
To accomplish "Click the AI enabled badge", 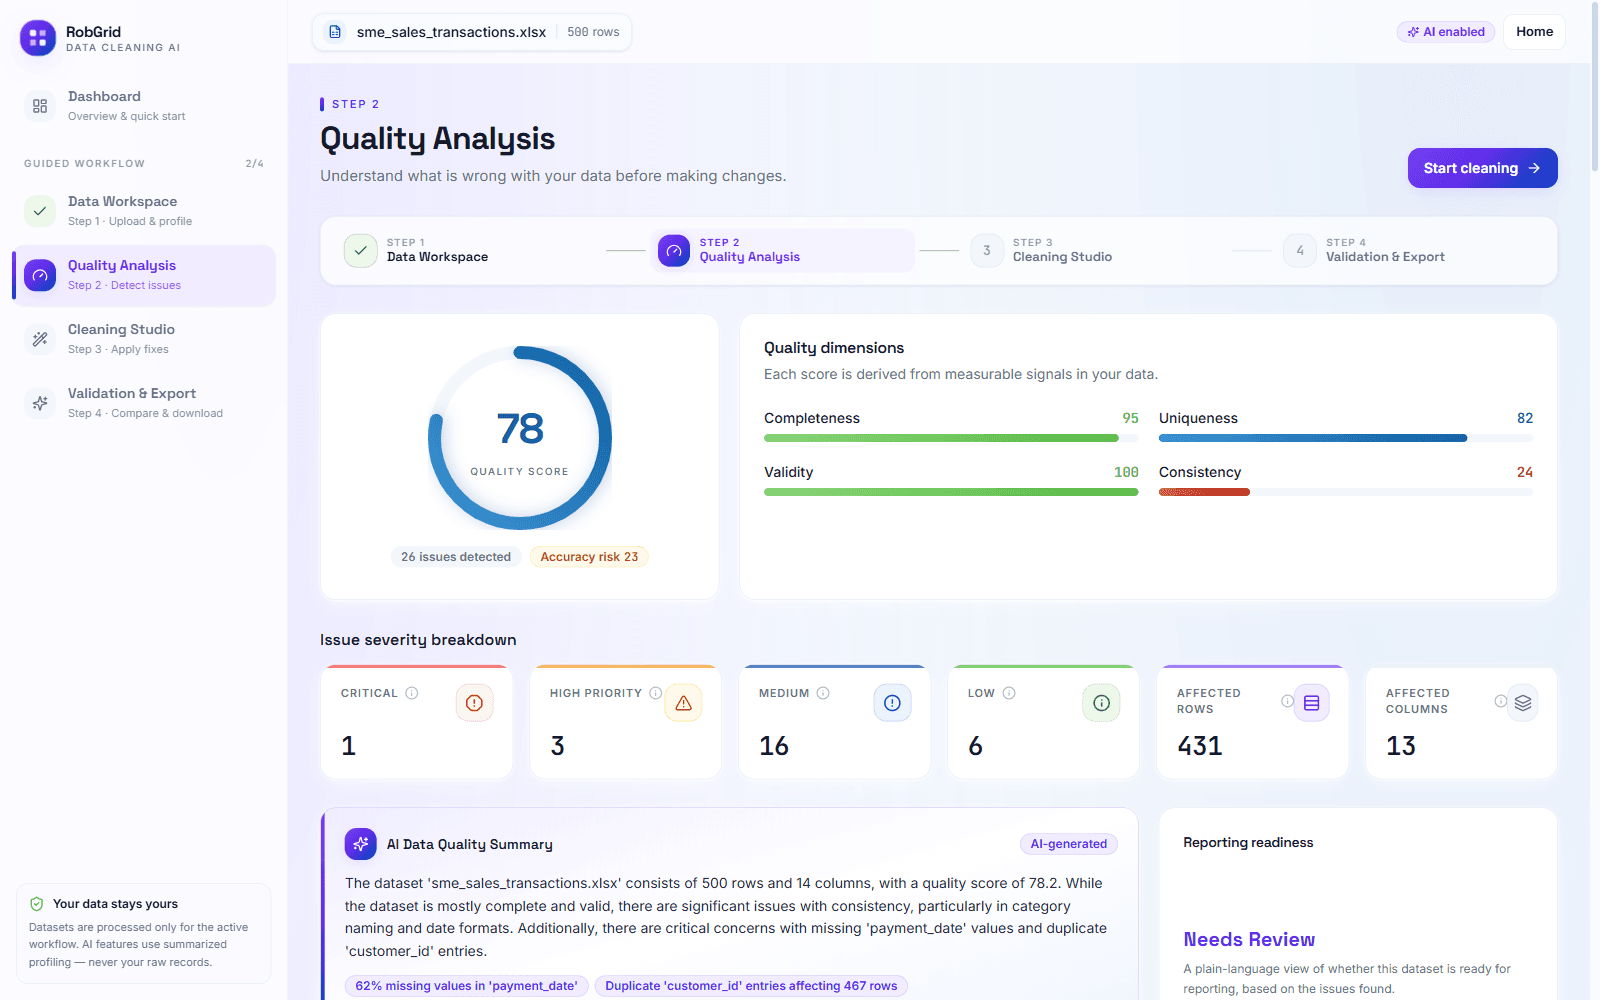I will point(1446,32).
